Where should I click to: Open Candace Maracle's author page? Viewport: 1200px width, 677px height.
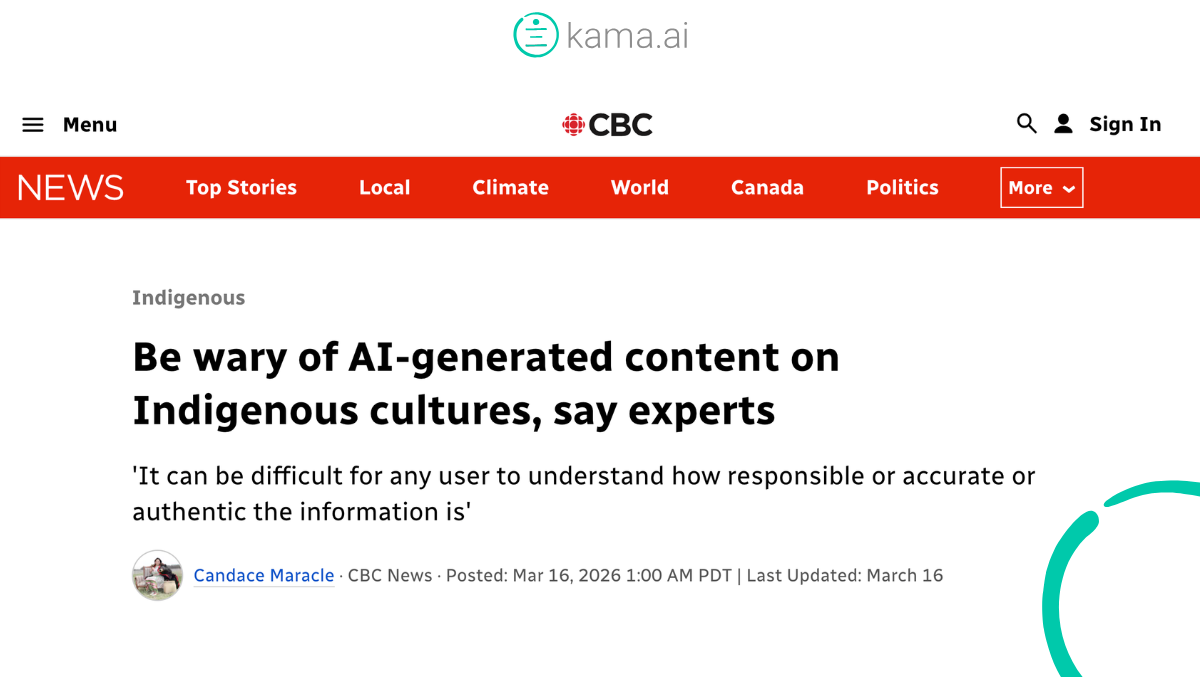point(263,575)
